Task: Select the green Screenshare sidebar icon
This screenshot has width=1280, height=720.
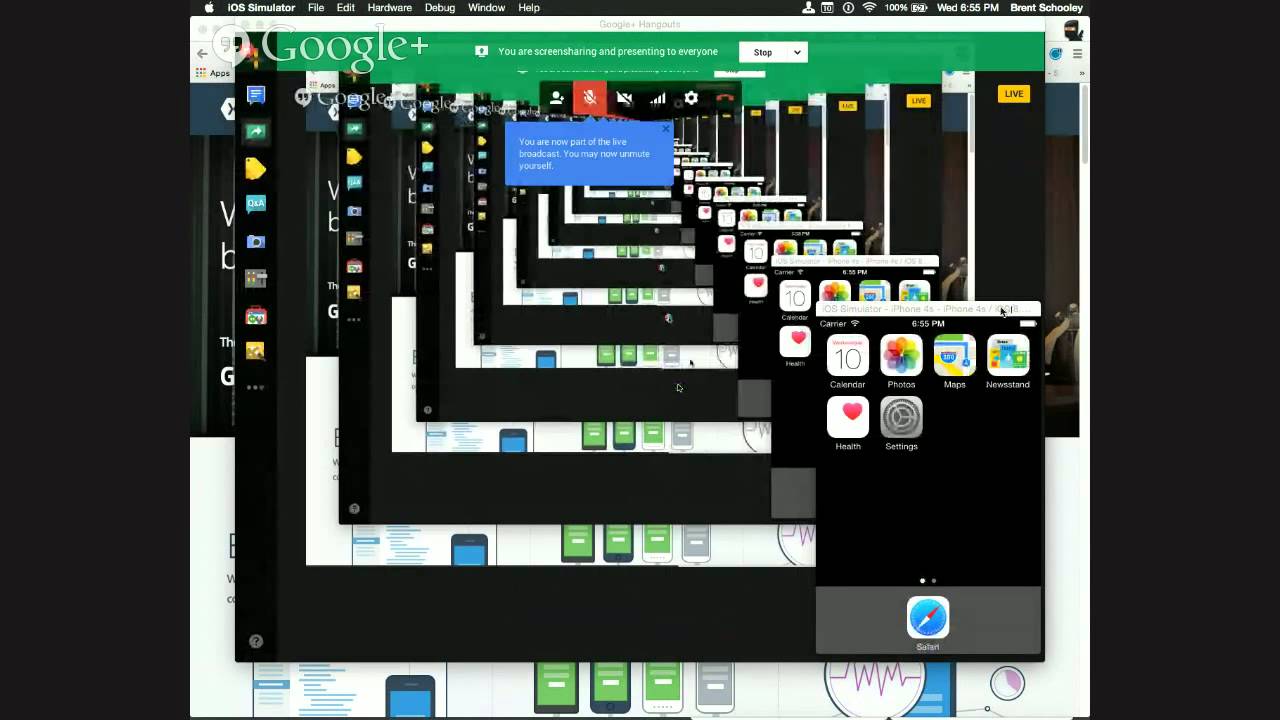Action: point(256,131)
